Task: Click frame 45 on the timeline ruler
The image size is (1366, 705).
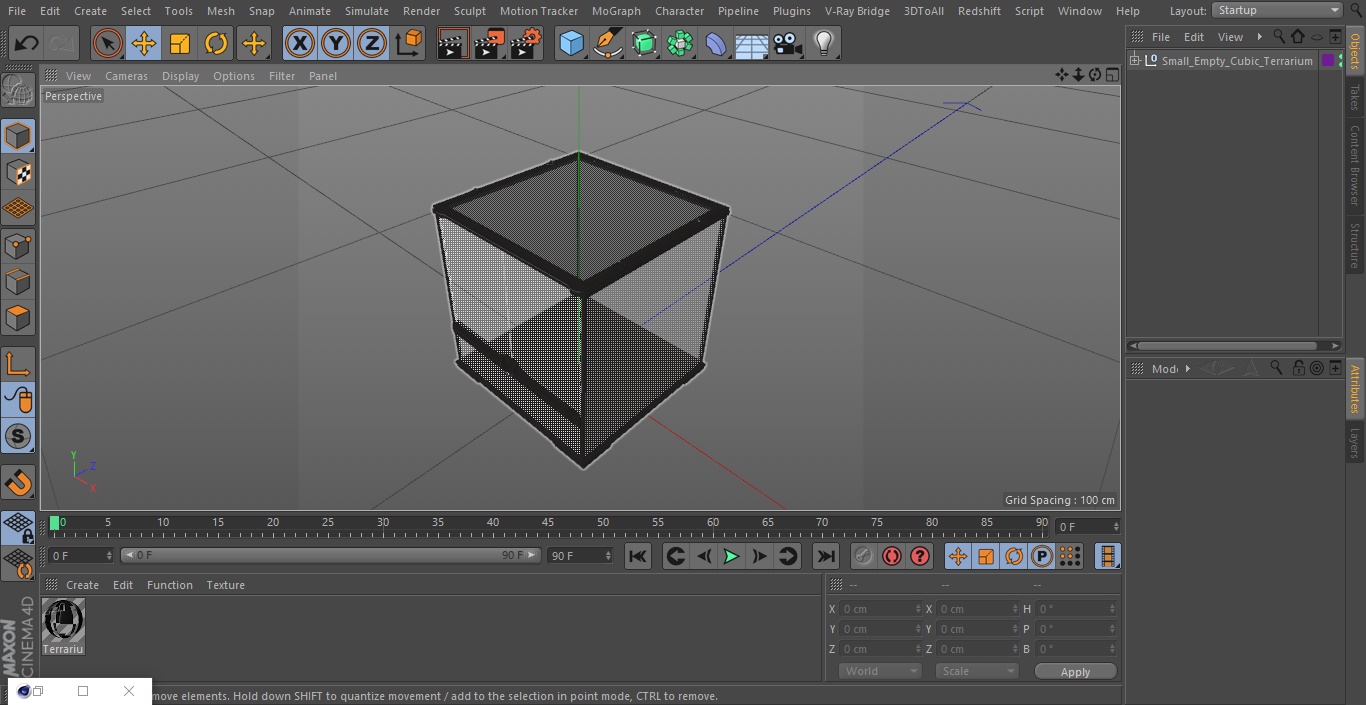Action: tap(548, 522)
